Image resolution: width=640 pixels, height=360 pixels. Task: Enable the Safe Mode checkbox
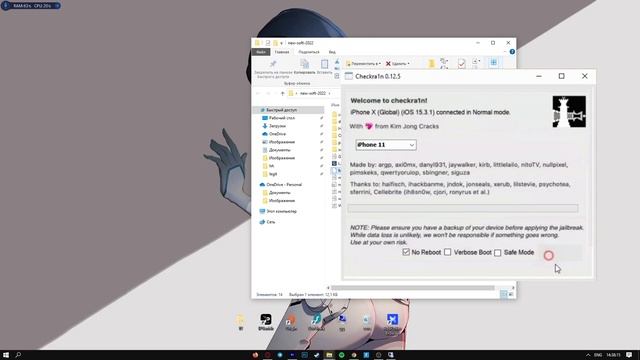click(x=498, y=253)
